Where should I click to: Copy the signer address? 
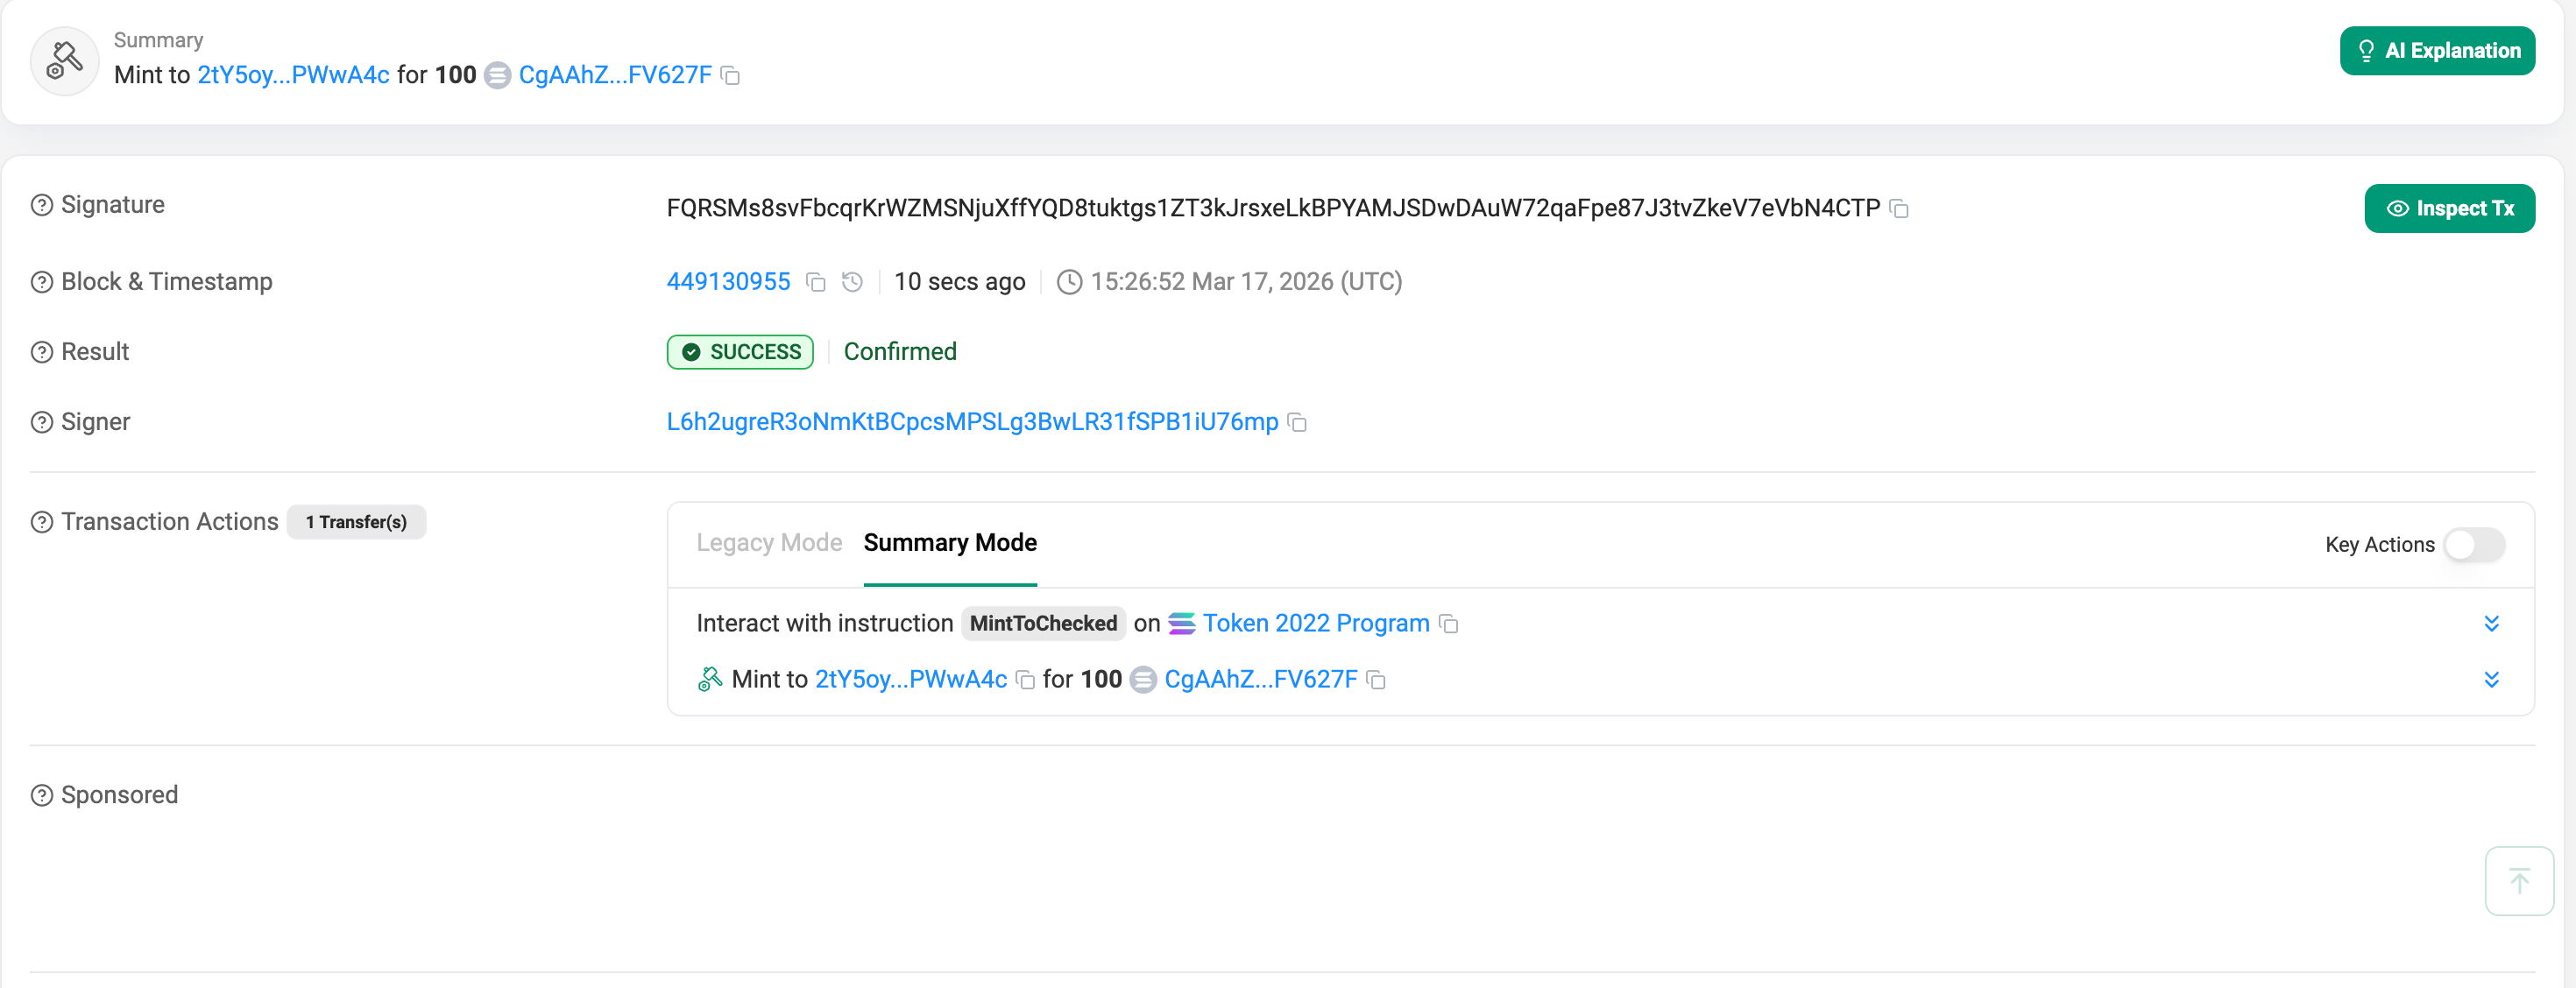point(1297,423)
